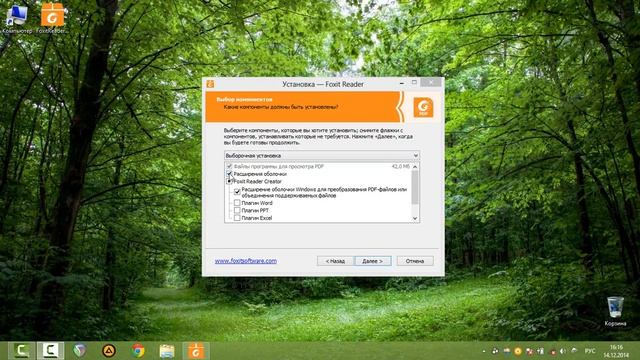The height and width of the screenshot is (360, 640).
Task: Open File Explorer from the taskbar
Action: coord(167,351)
